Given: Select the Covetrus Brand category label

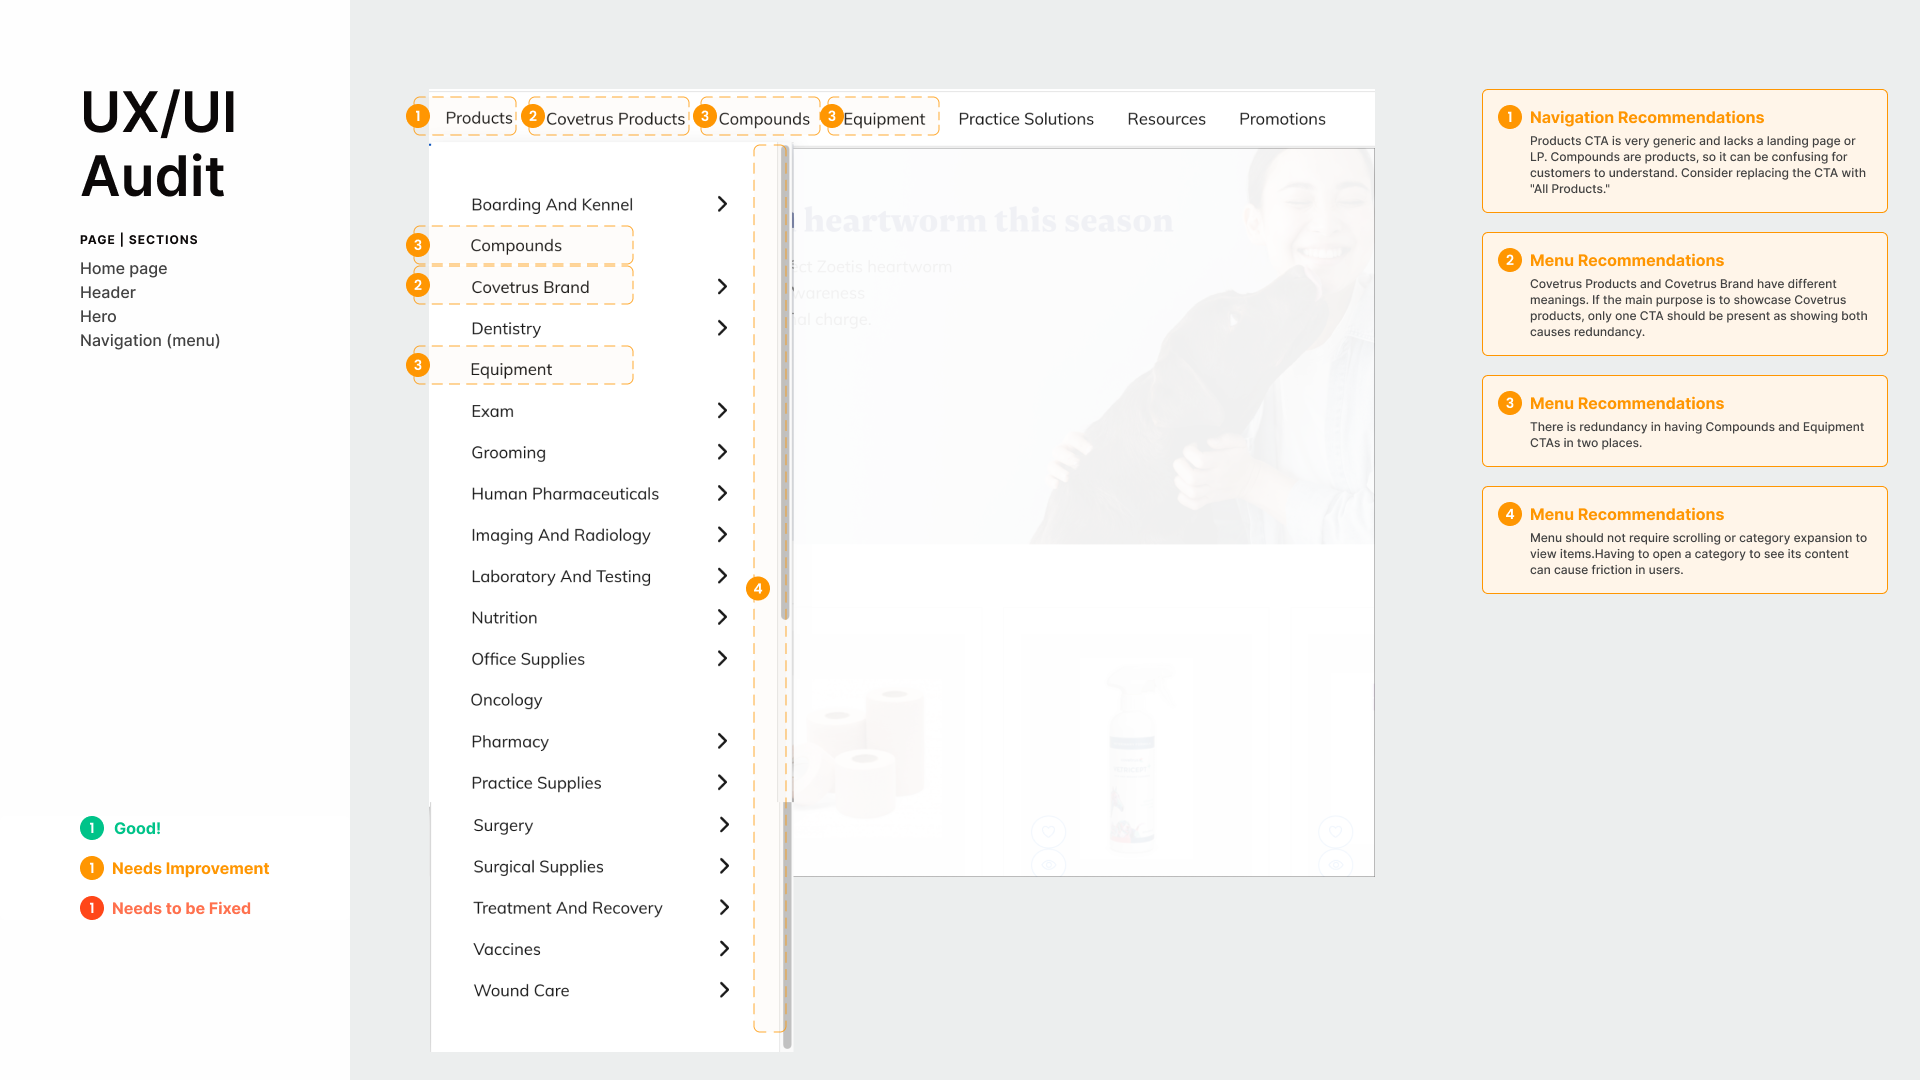Looking at the screenshot, I should (x=530, y=288).
